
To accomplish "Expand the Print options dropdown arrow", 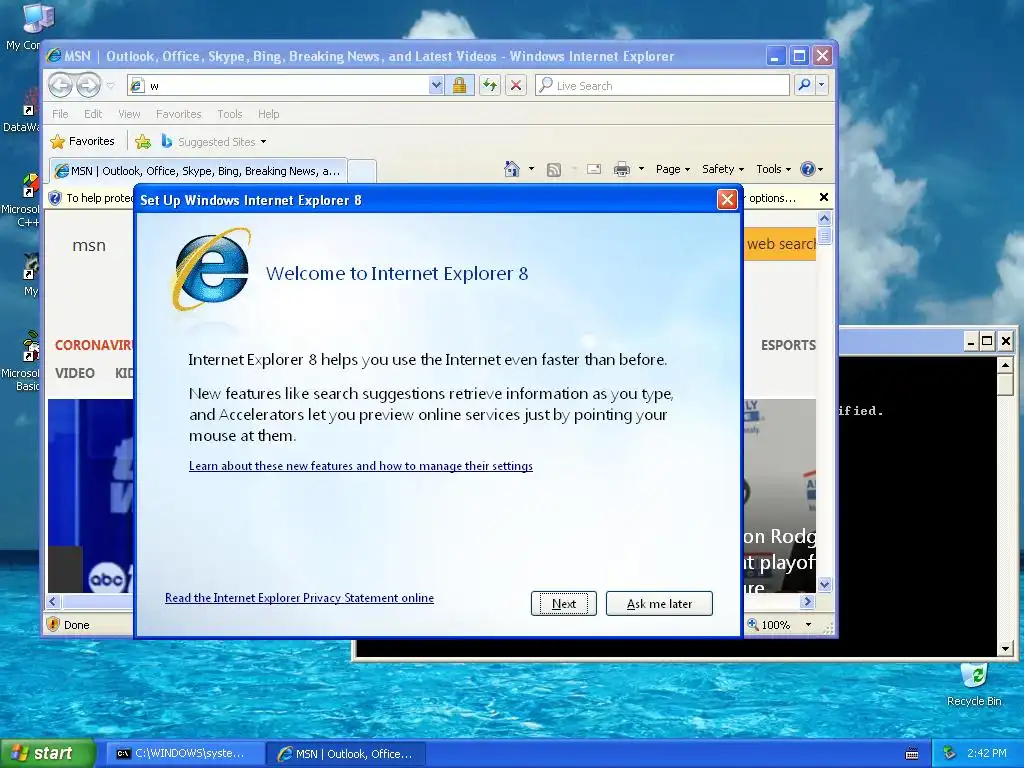I will point(641,169).
